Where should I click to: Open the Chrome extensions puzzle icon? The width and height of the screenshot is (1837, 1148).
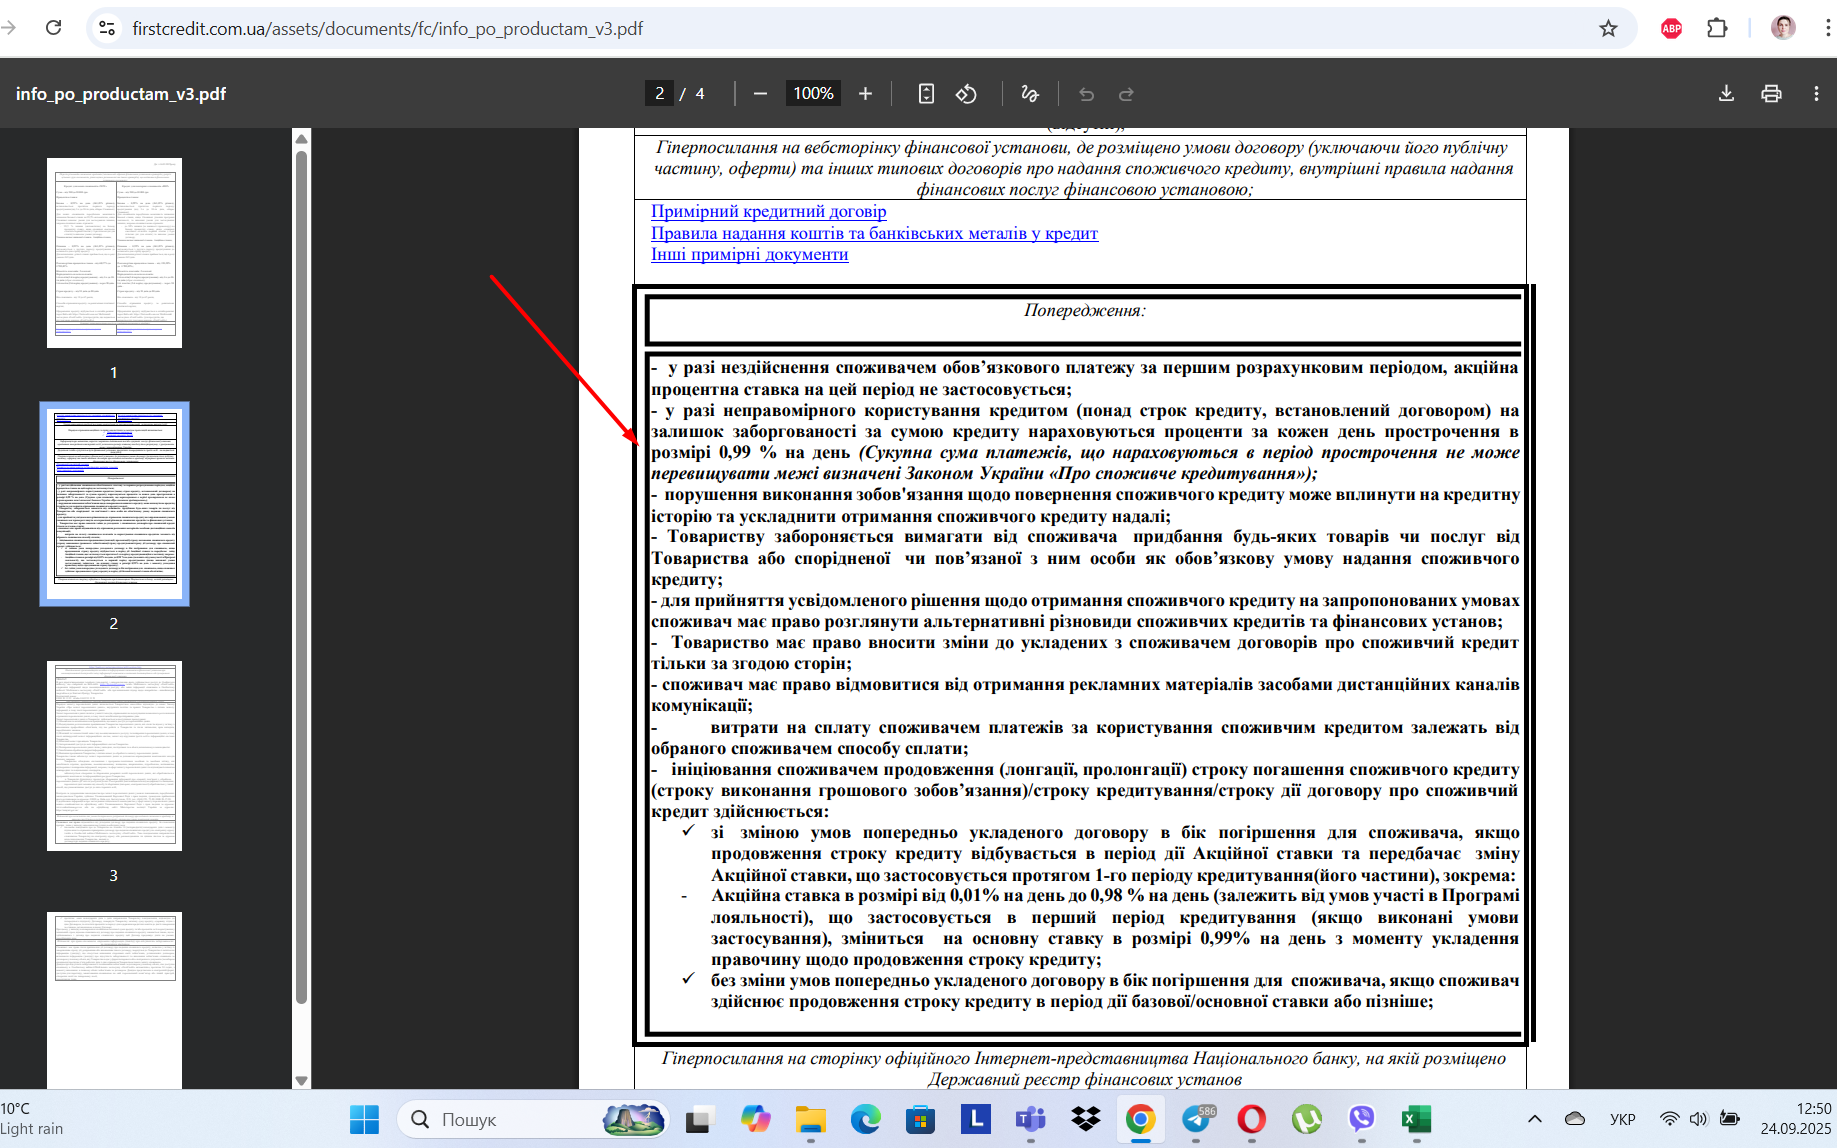(x=1717, y=28)
